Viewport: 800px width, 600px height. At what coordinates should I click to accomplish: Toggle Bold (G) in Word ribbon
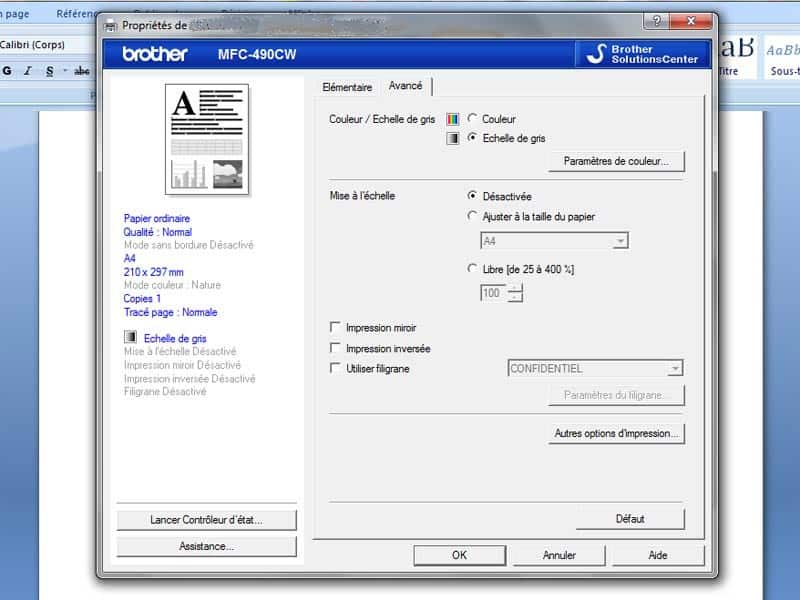(x=7, y=71)
